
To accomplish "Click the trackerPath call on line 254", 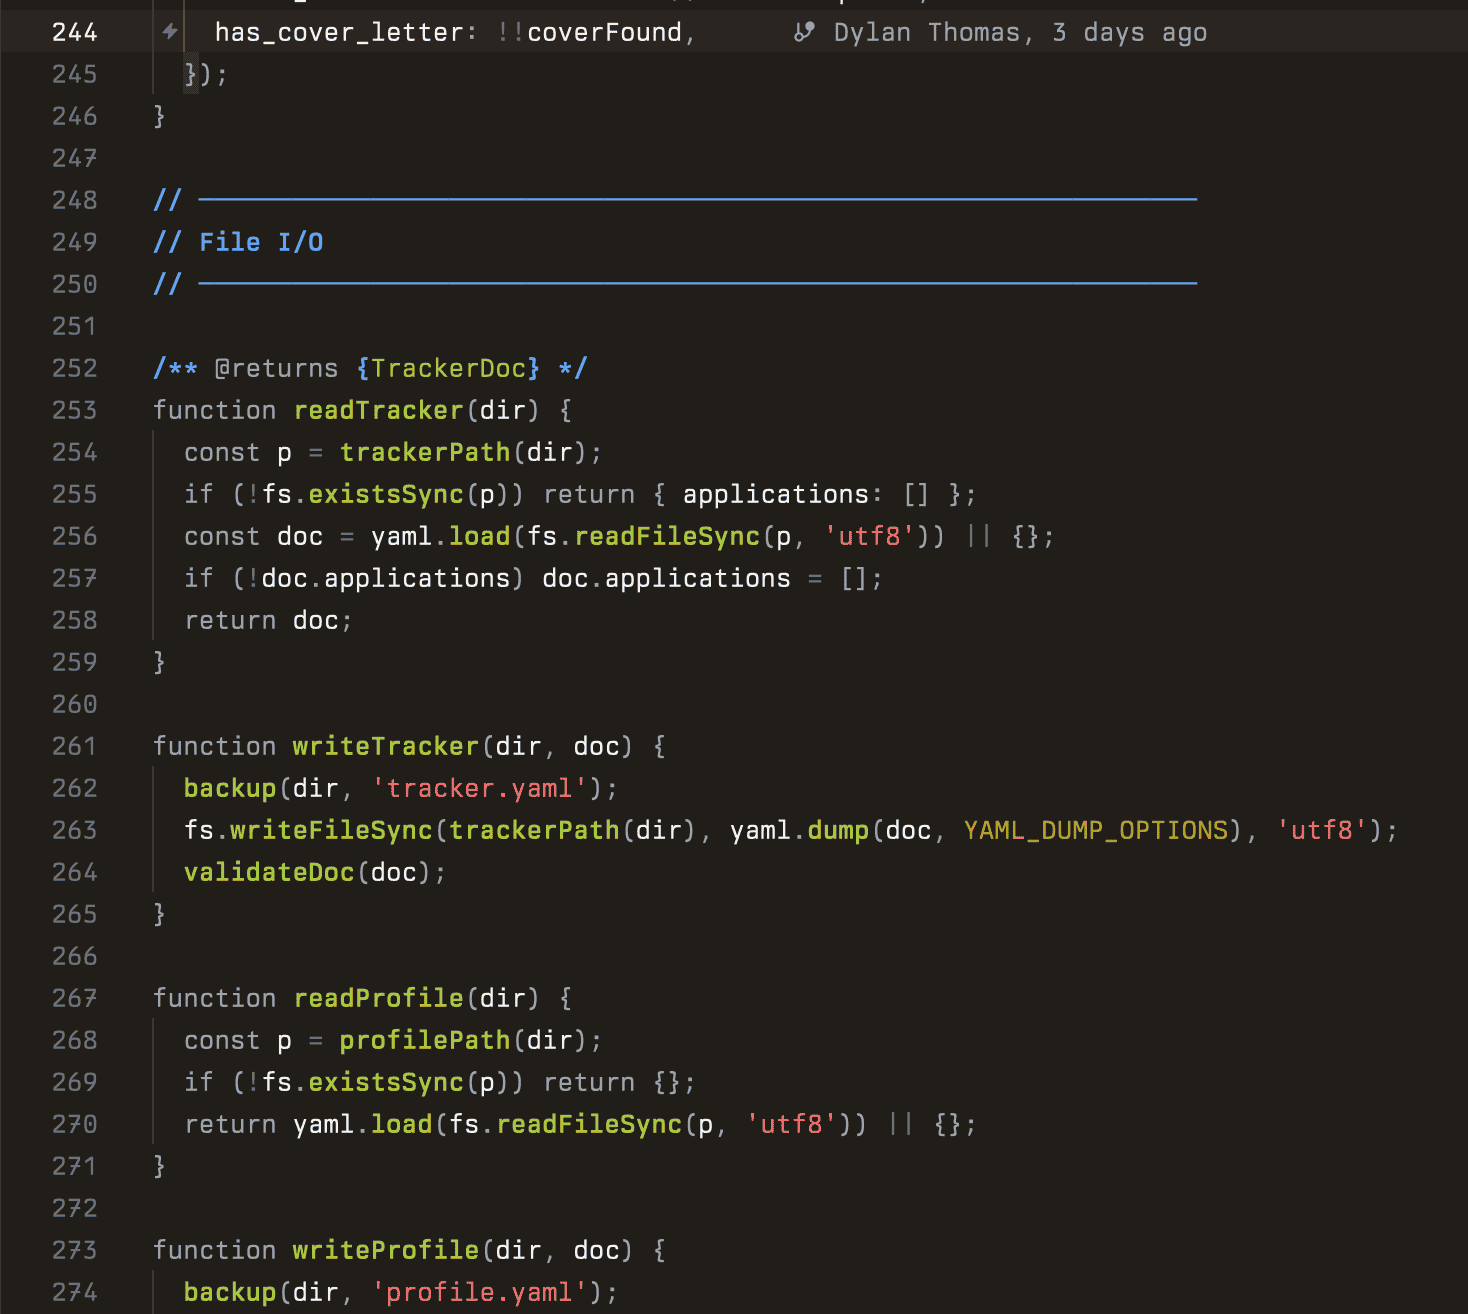I will pyautogui.click(x=425, y=452).
